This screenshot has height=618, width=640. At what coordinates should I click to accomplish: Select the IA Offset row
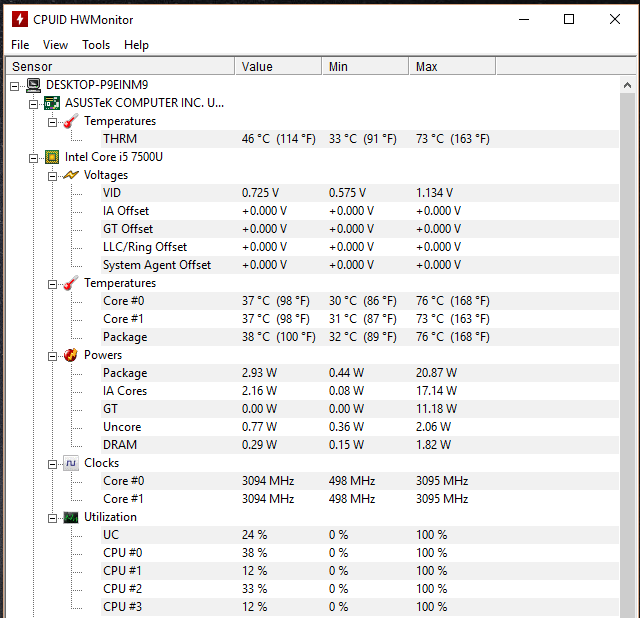pyautogui.click(x=360, y=211)
